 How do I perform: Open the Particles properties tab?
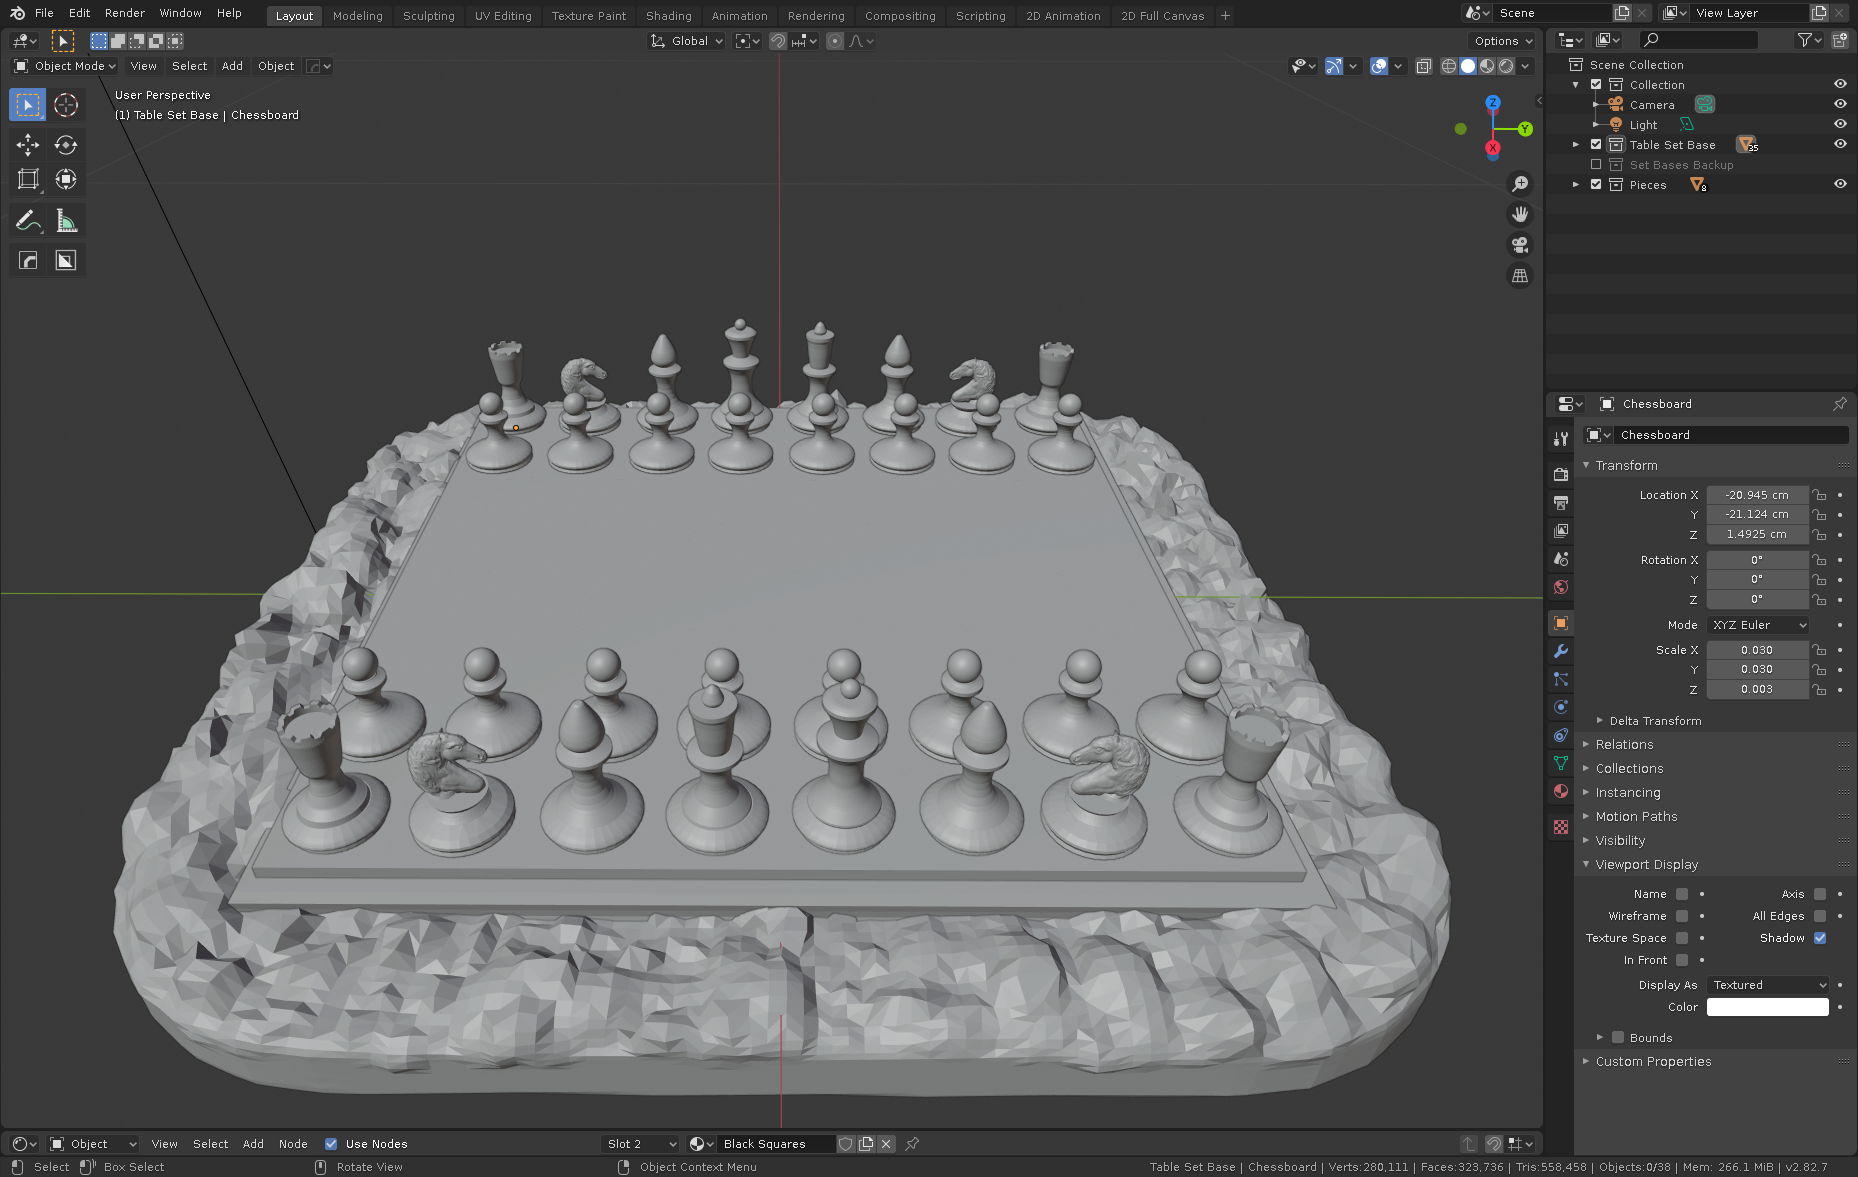coord(1561,679)
